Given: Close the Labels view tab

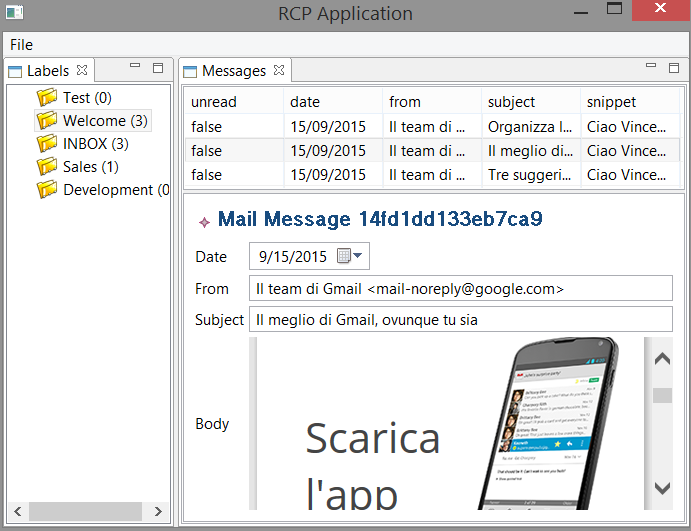Looking at the screenshot, I should [82, 70].
